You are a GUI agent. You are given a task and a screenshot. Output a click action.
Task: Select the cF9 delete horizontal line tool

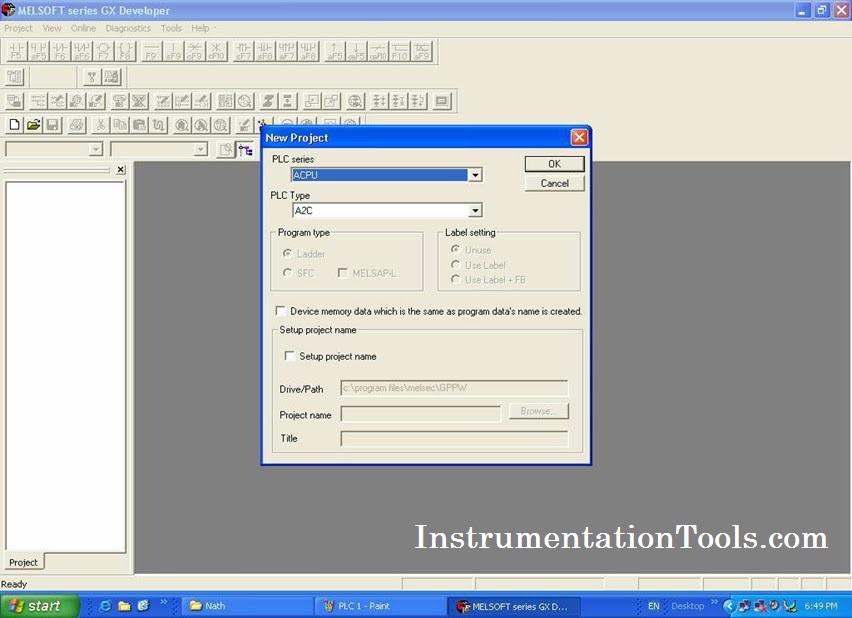(x=195, y=51)
